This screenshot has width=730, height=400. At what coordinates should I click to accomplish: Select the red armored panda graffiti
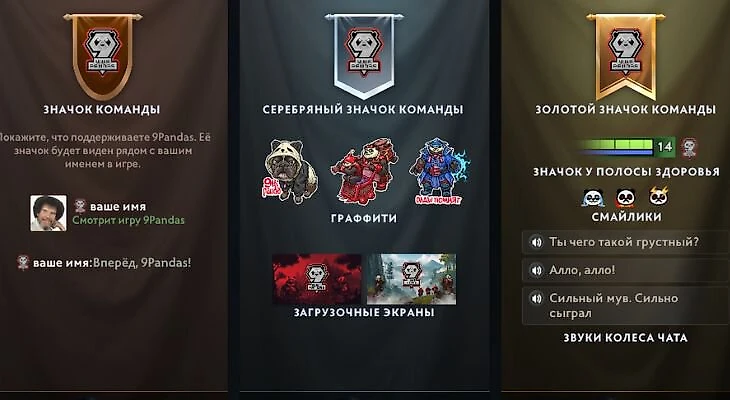364,171
